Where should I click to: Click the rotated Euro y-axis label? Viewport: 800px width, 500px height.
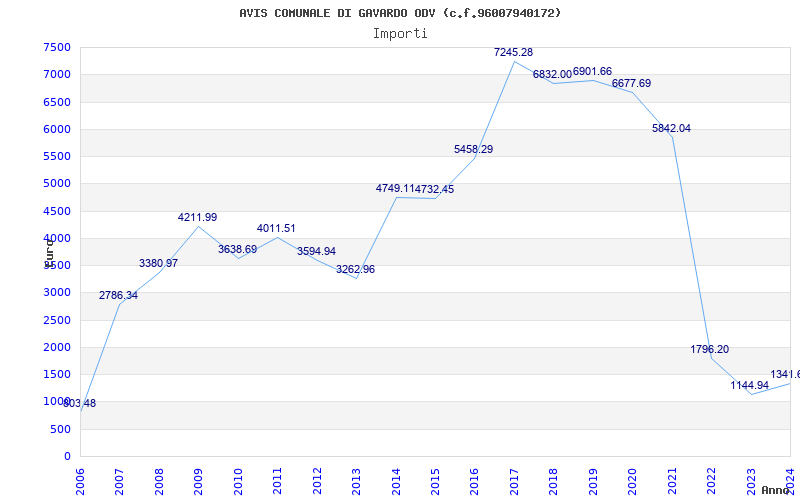coord(49,252)
